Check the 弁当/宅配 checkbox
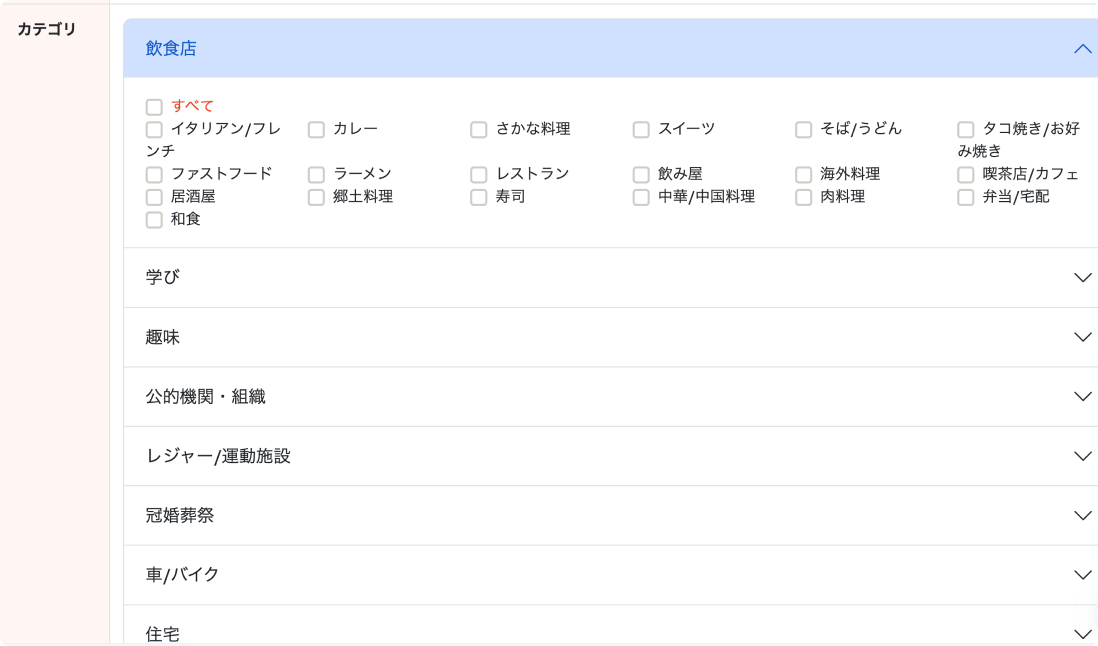This screenshot has width=1098, height=646. coord(966,198)
